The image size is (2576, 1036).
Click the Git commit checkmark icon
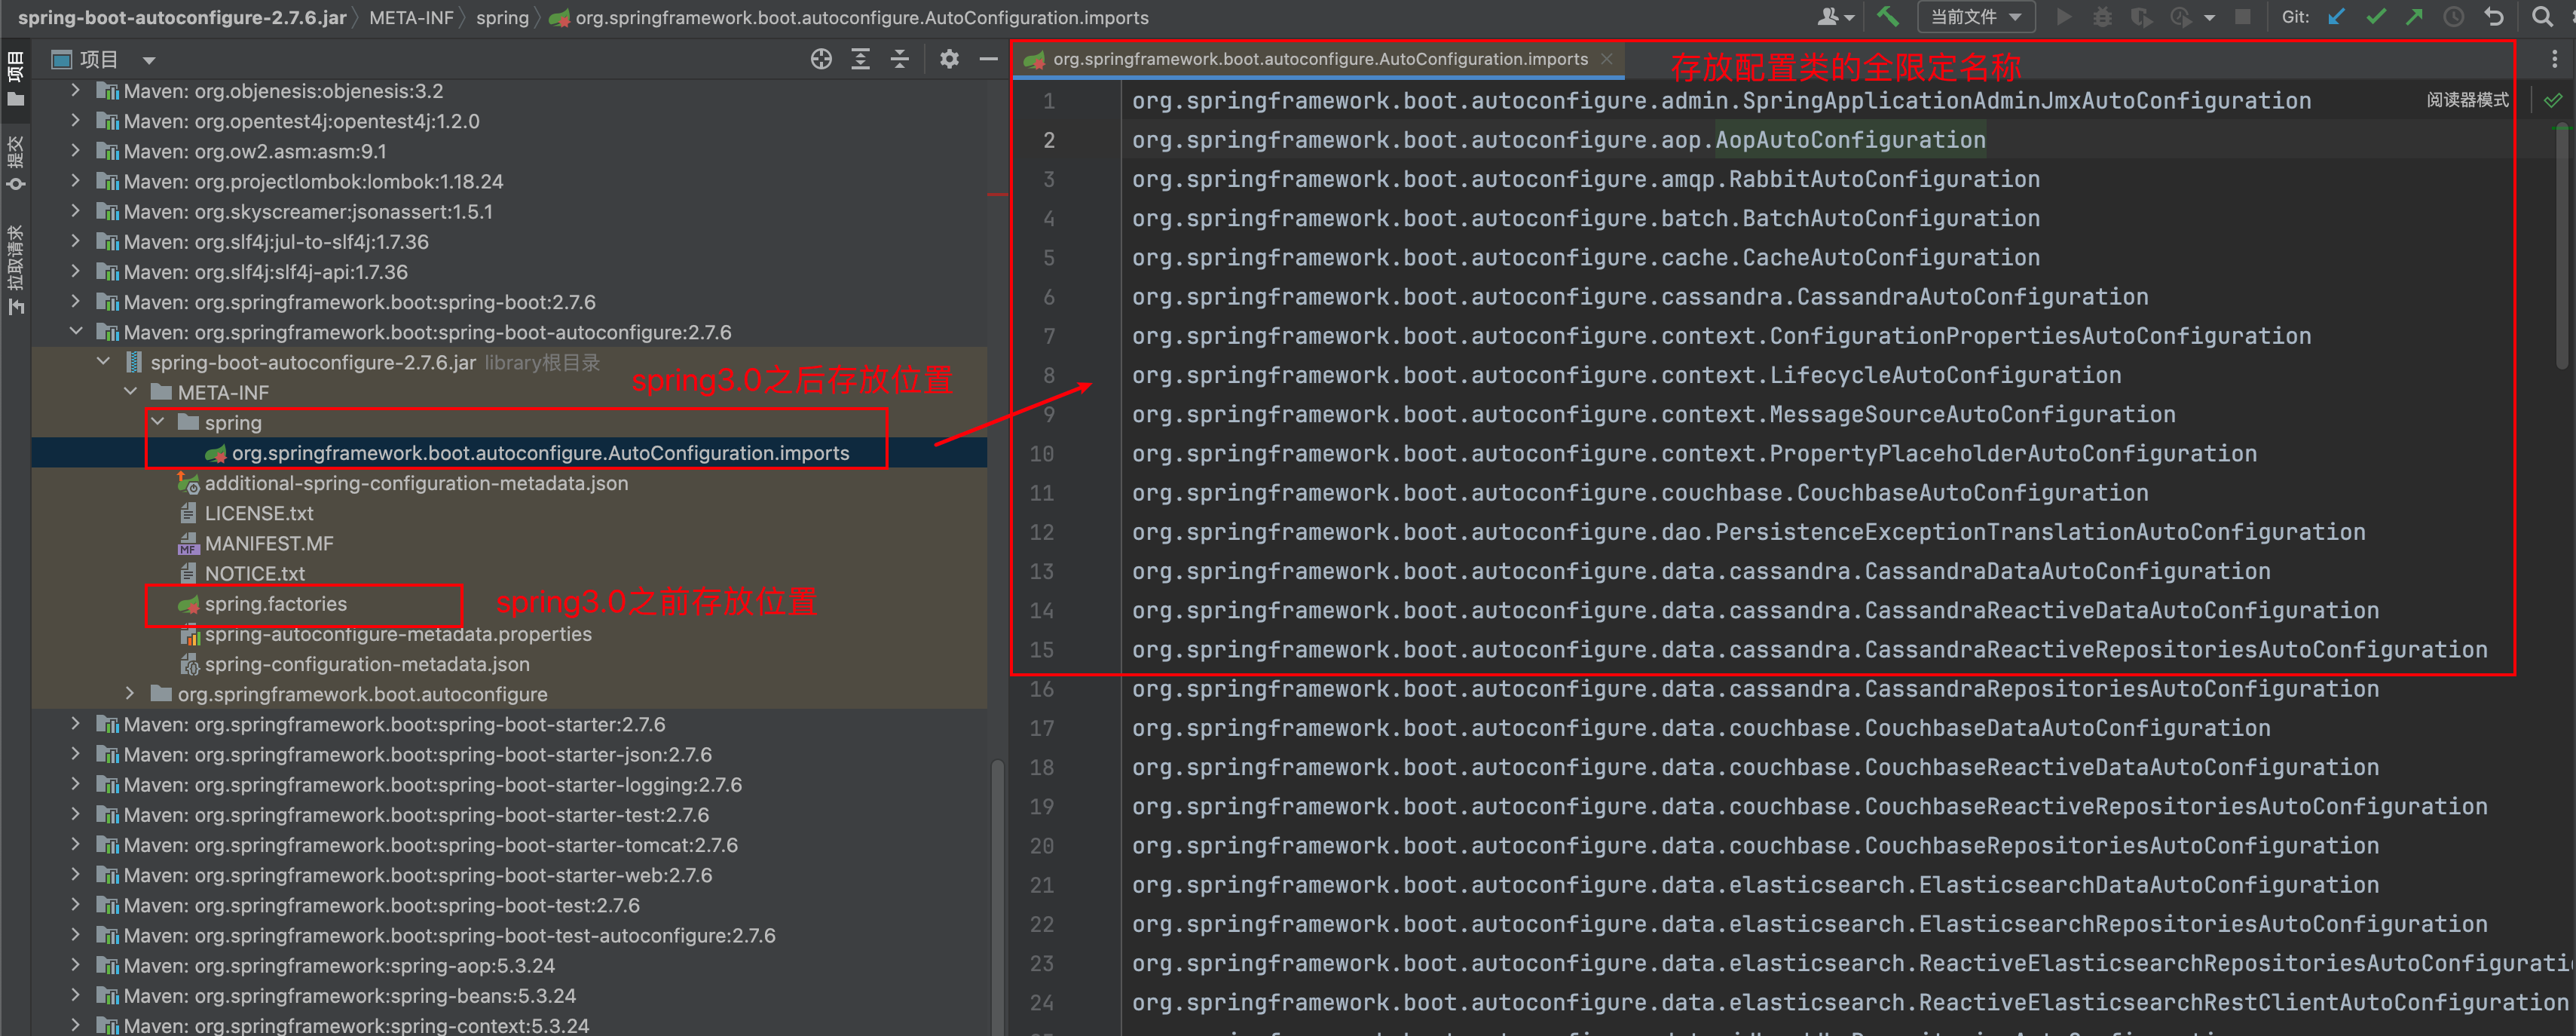coord(2376,17)
